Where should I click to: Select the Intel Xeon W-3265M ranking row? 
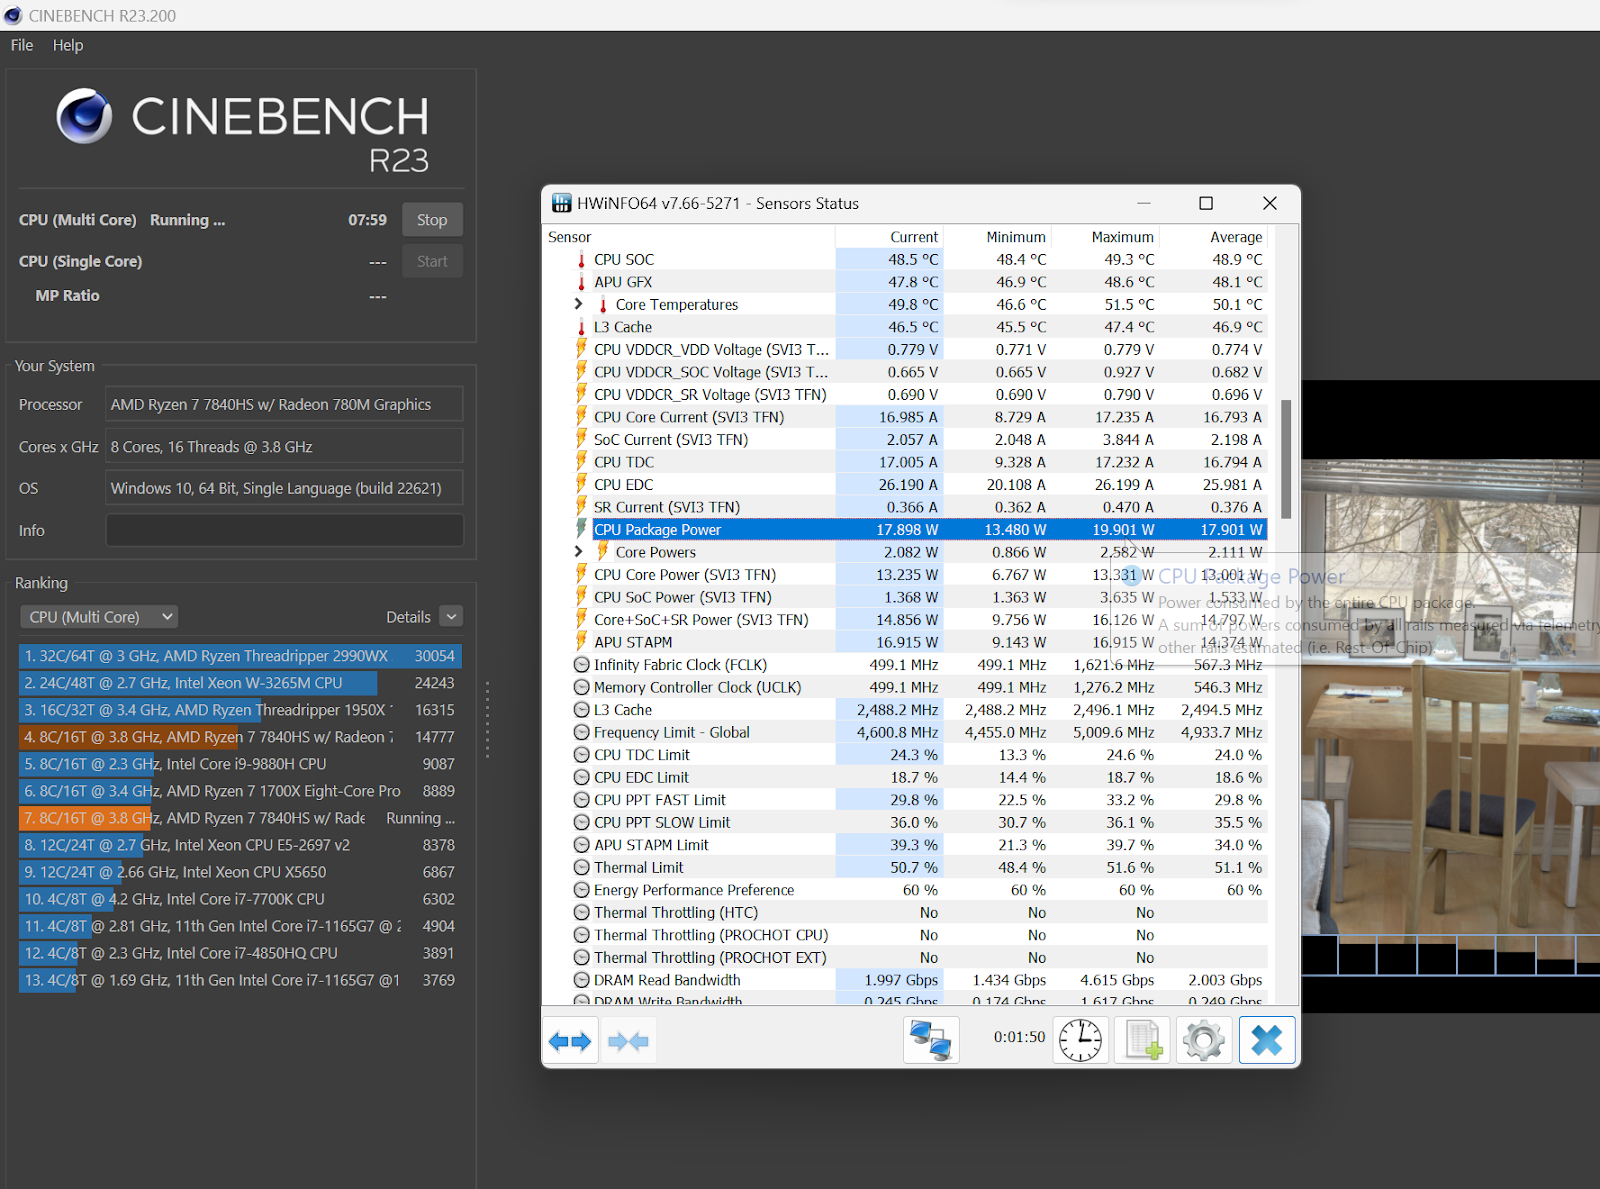click(240, 683)
